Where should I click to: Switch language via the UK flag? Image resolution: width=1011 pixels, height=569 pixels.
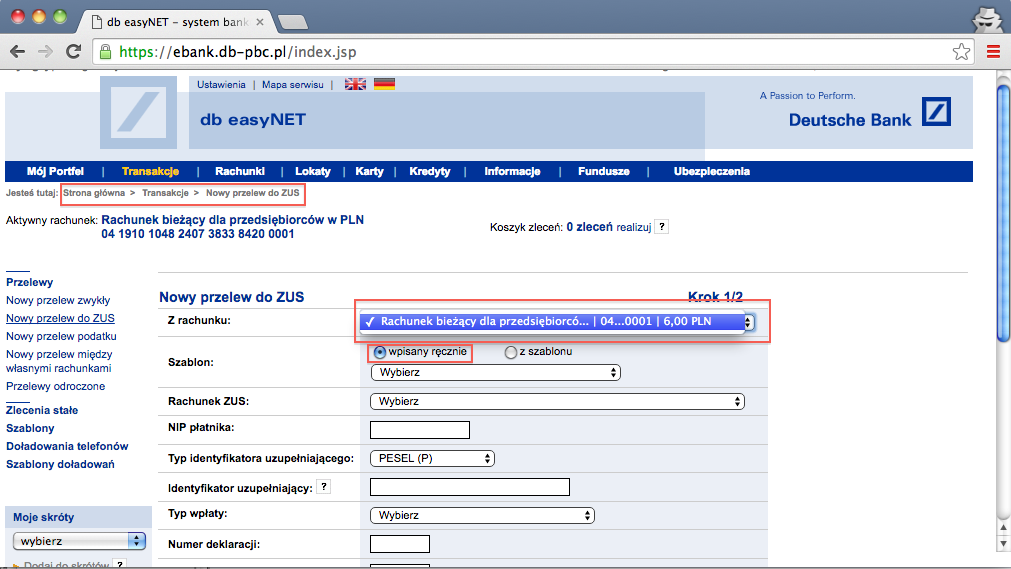pos(355,85)
